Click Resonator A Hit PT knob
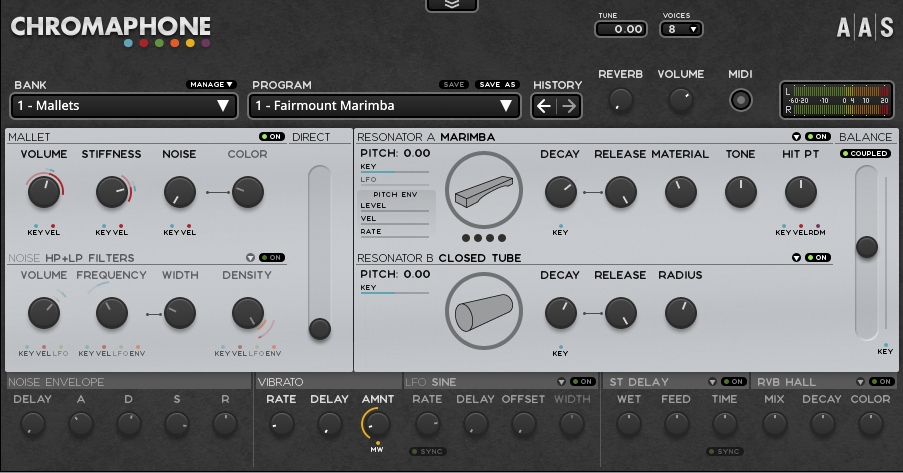The height and width of the screenshot is (473, 903). (800, 192)
